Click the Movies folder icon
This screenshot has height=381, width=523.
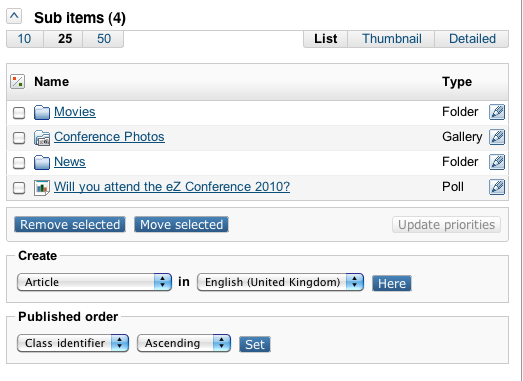(42, 112)
